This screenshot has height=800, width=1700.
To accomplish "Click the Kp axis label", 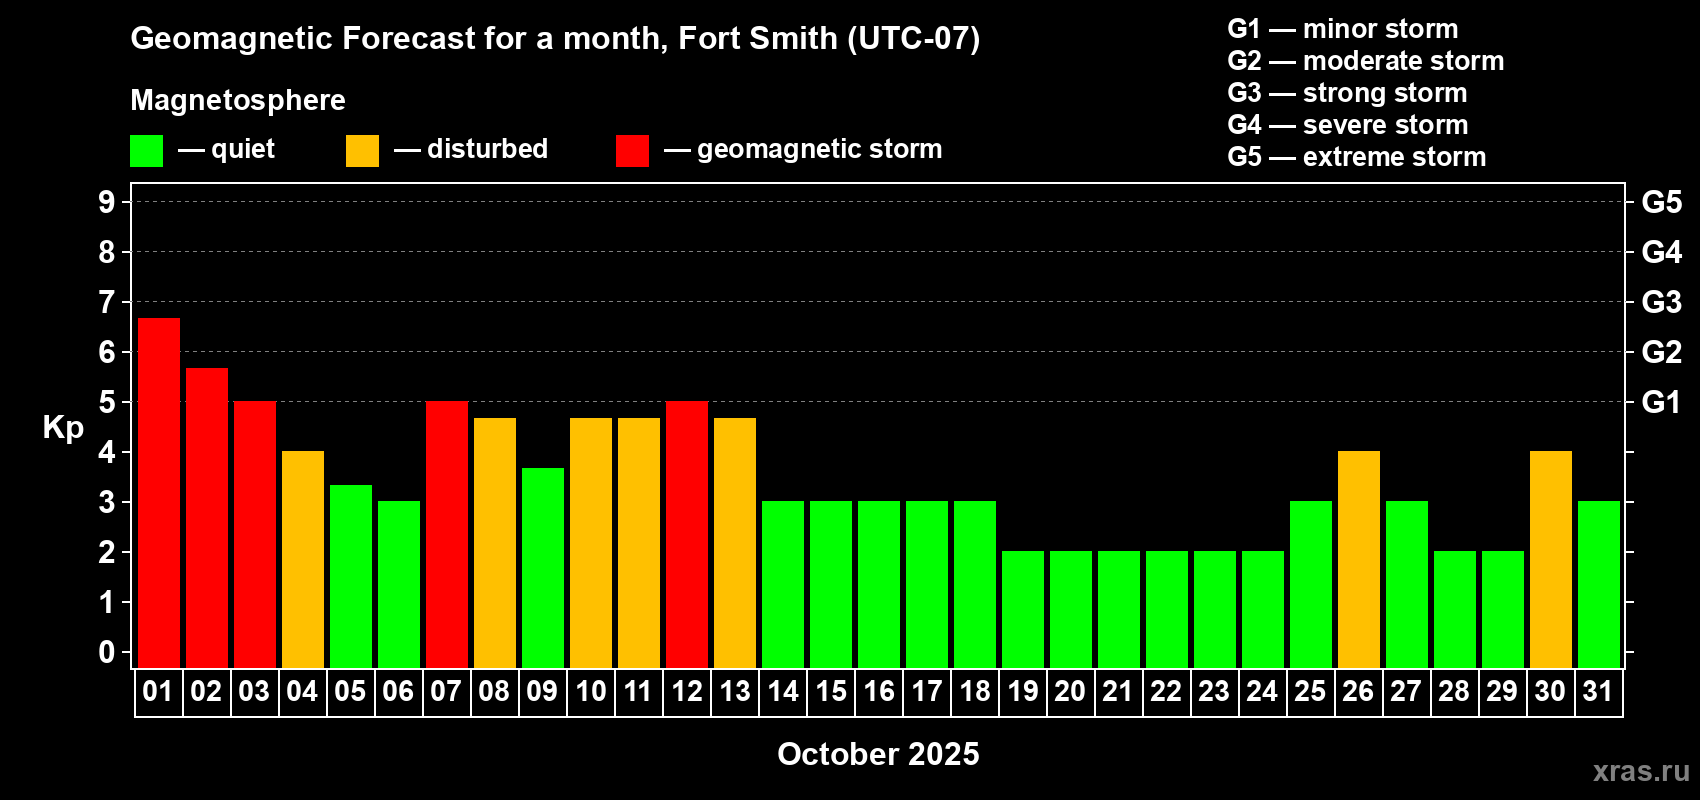I will point(63,428).
